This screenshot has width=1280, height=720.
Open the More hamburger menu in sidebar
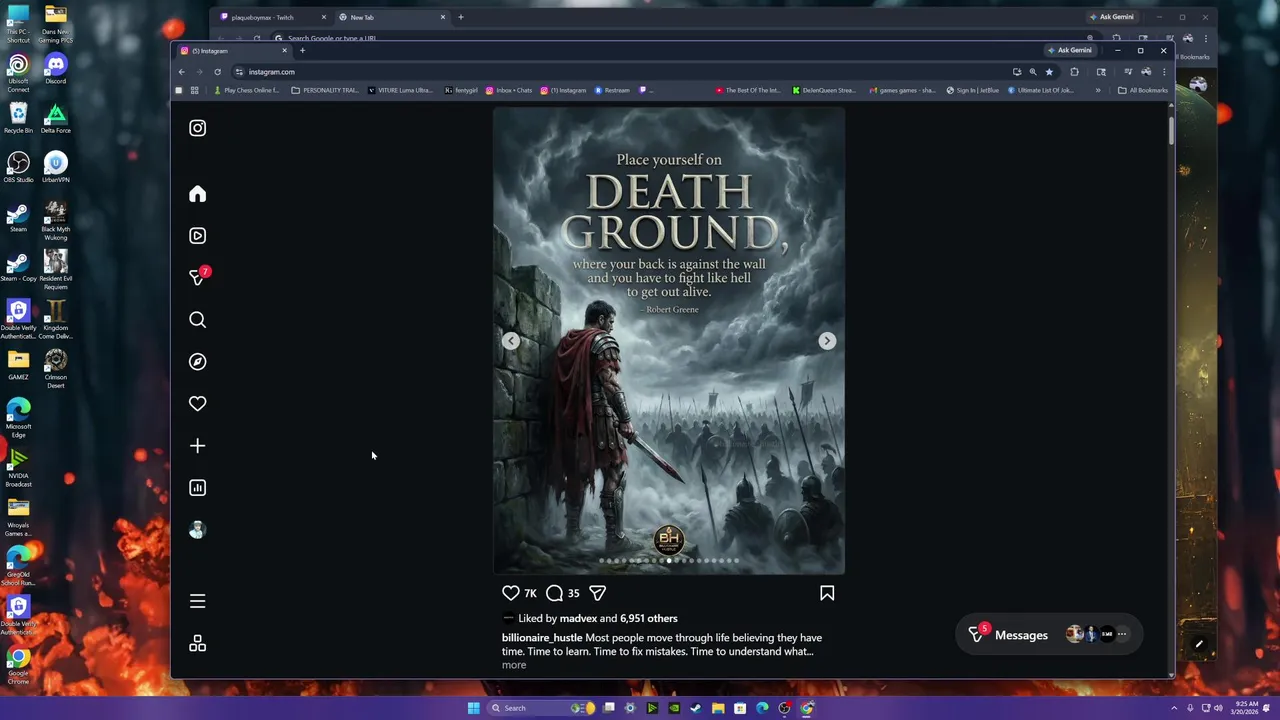(197, 601)
